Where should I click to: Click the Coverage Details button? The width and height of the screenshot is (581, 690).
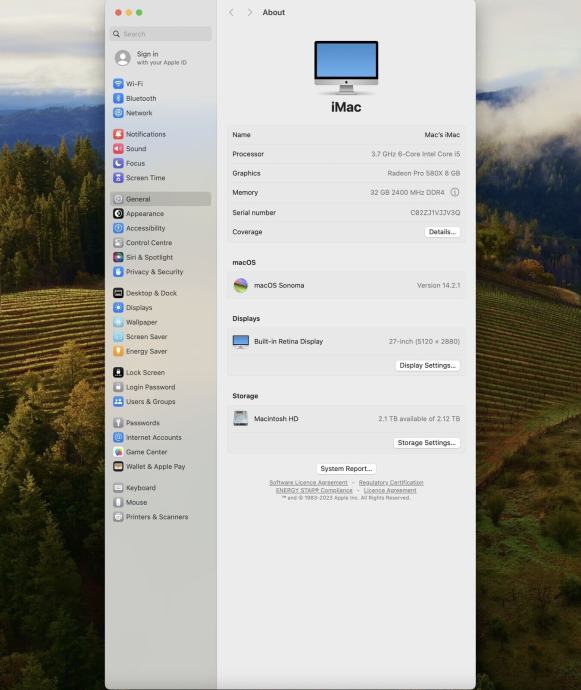pyautogui.click(x=442, y=232)
